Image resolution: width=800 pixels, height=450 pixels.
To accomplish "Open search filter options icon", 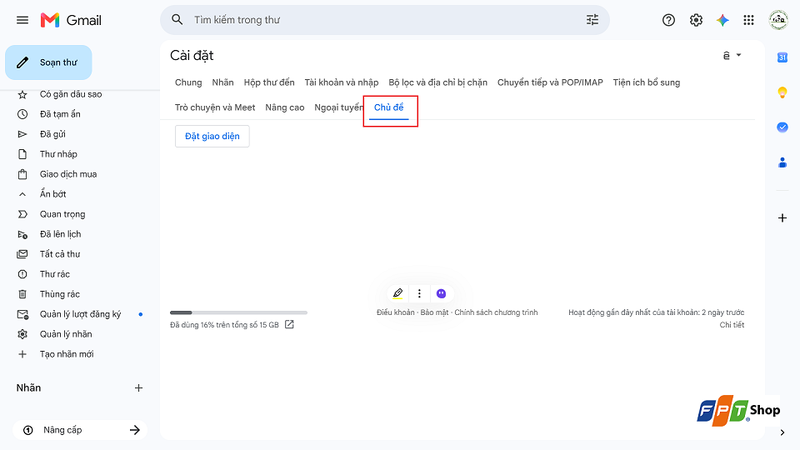I will pyautogui.click(x=592, y=20).
